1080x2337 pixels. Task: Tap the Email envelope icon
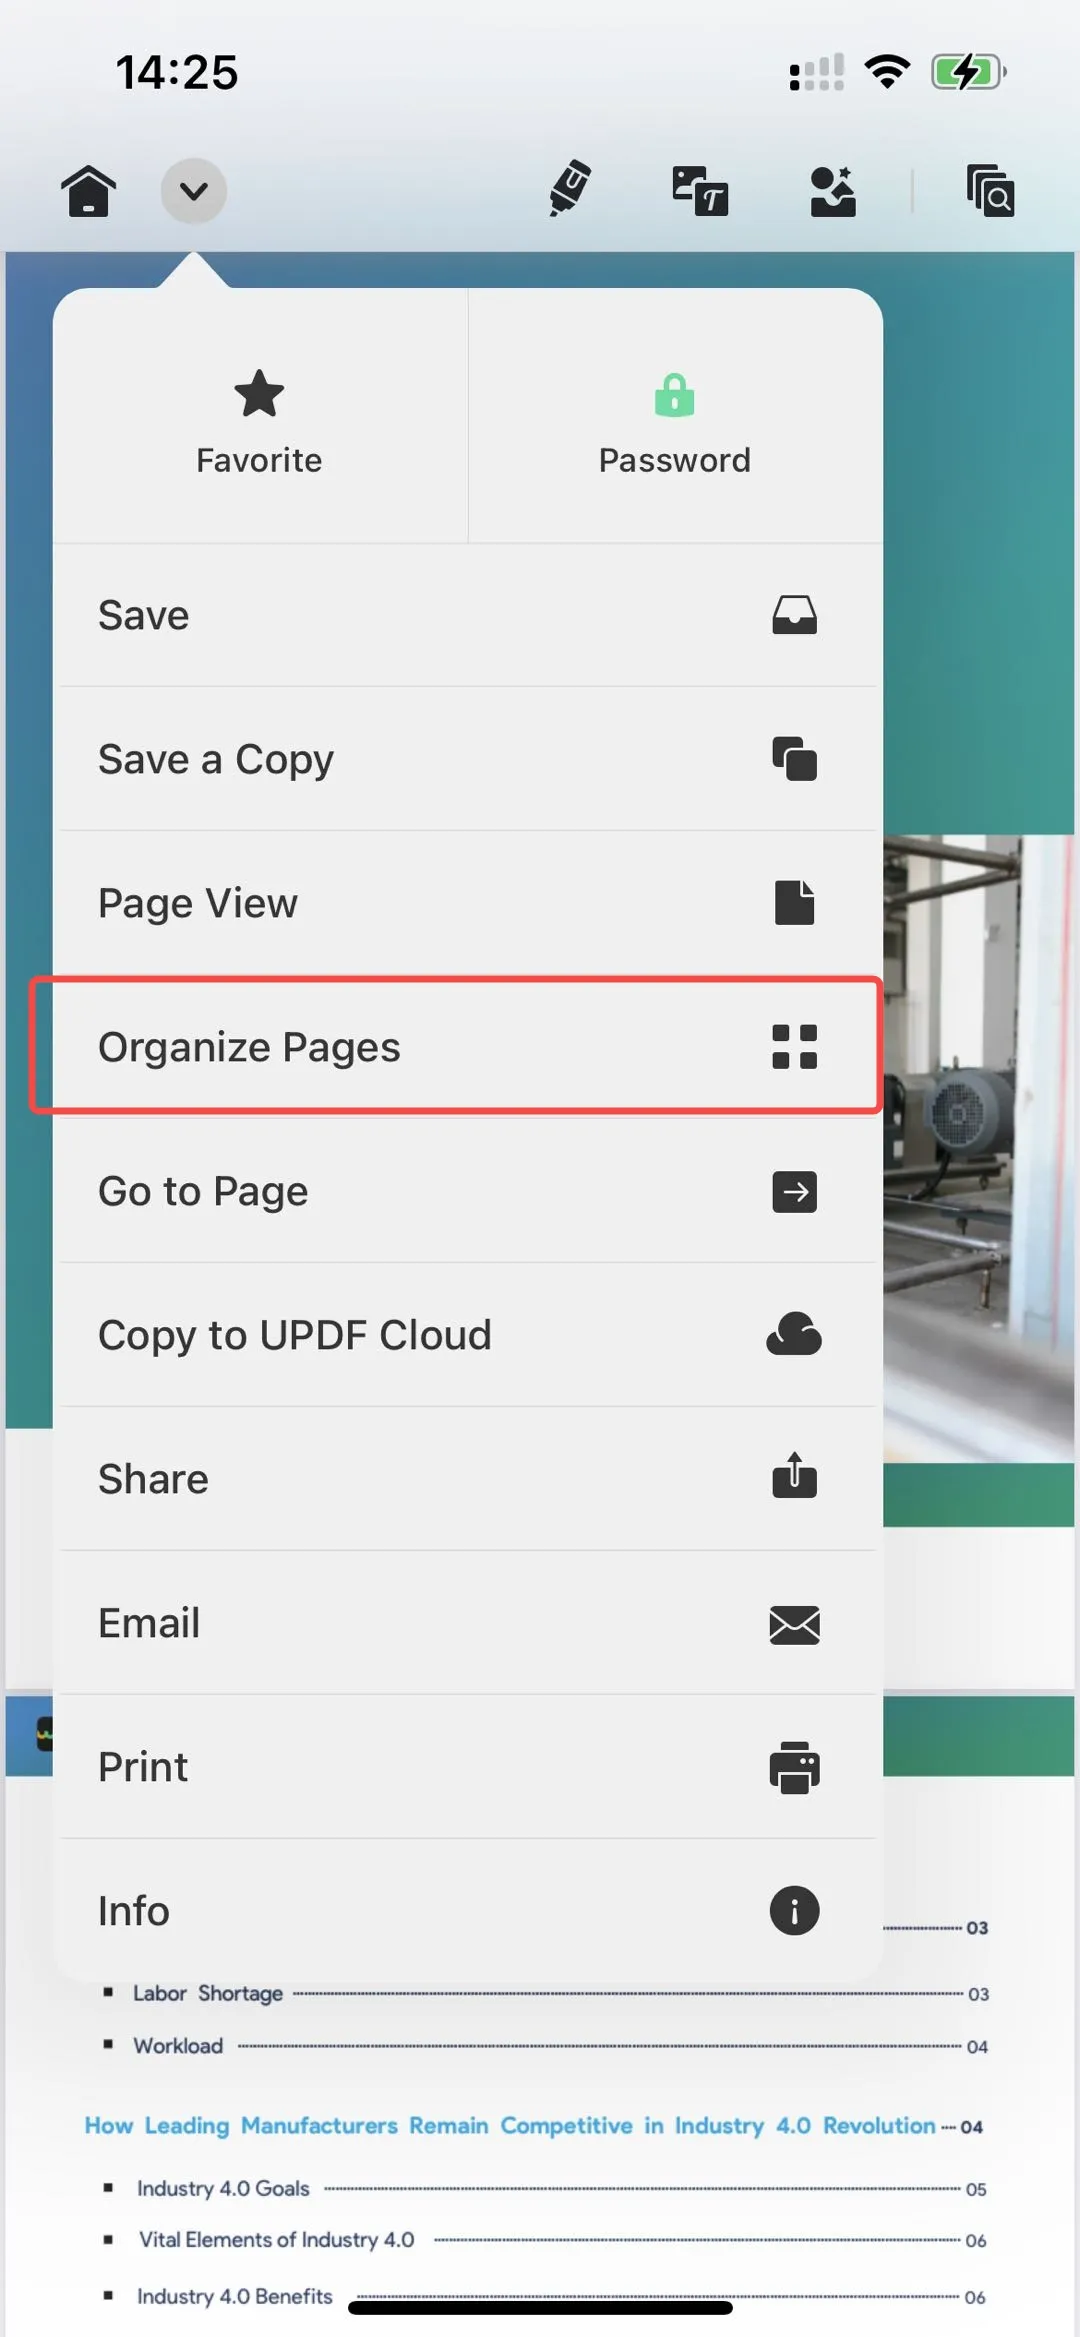coord(794,1624)
